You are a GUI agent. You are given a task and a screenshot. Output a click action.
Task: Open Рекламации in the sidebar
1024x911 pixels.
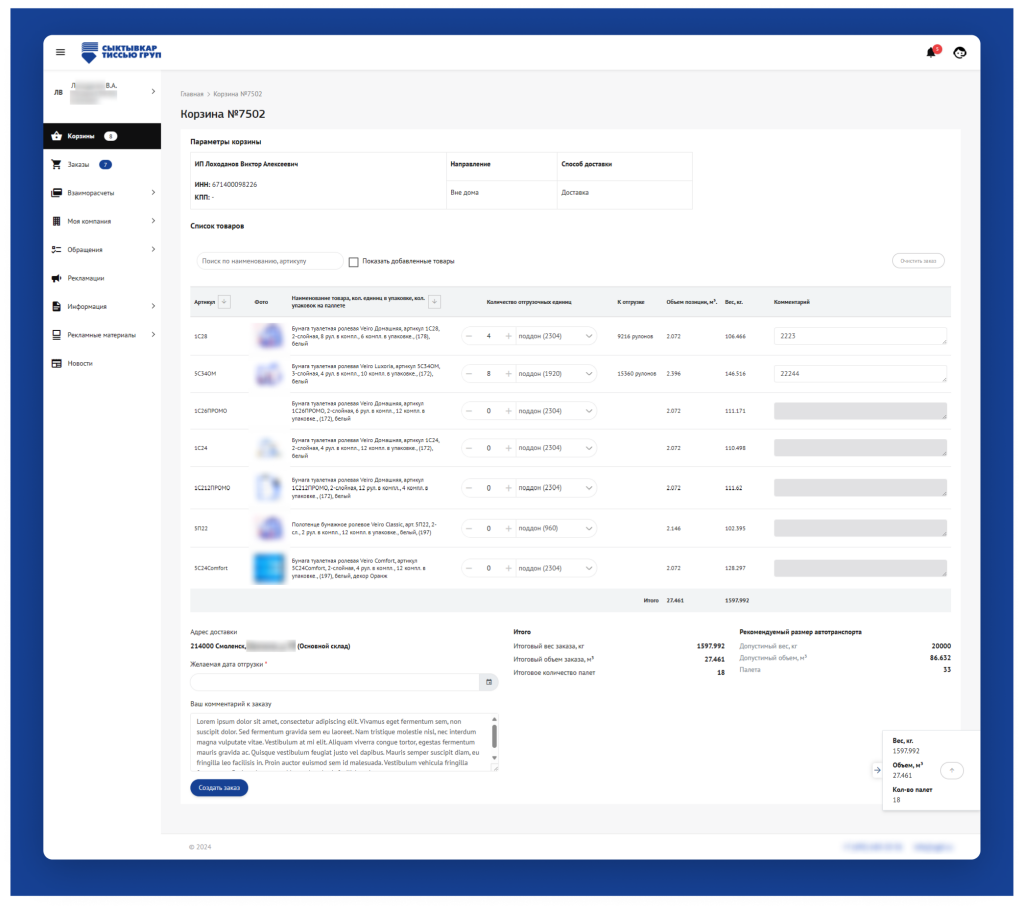point(102,278)
